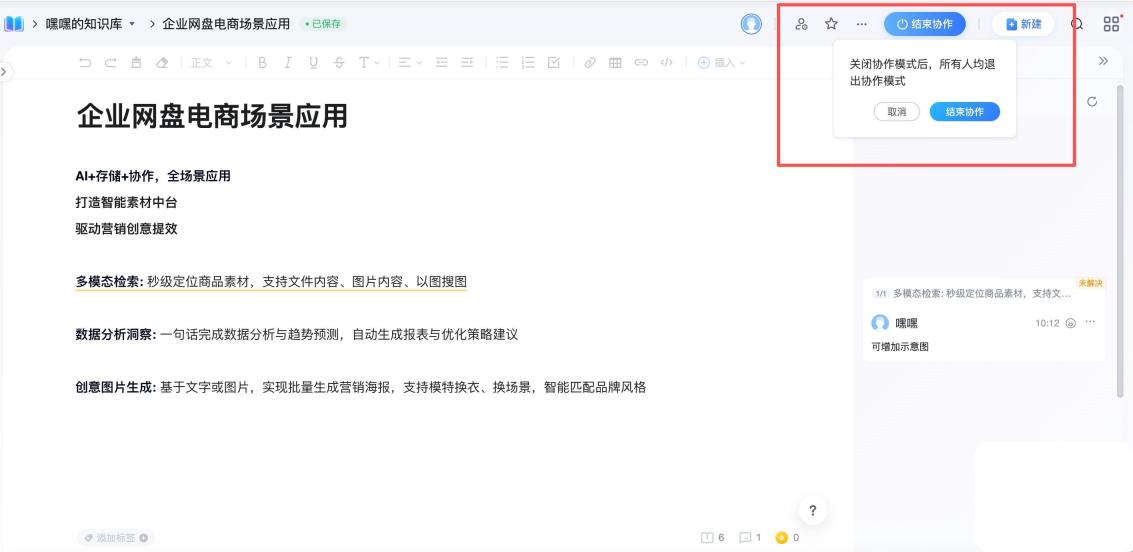
Task: Click the knowledge base book icon
Action: point(14,24)
